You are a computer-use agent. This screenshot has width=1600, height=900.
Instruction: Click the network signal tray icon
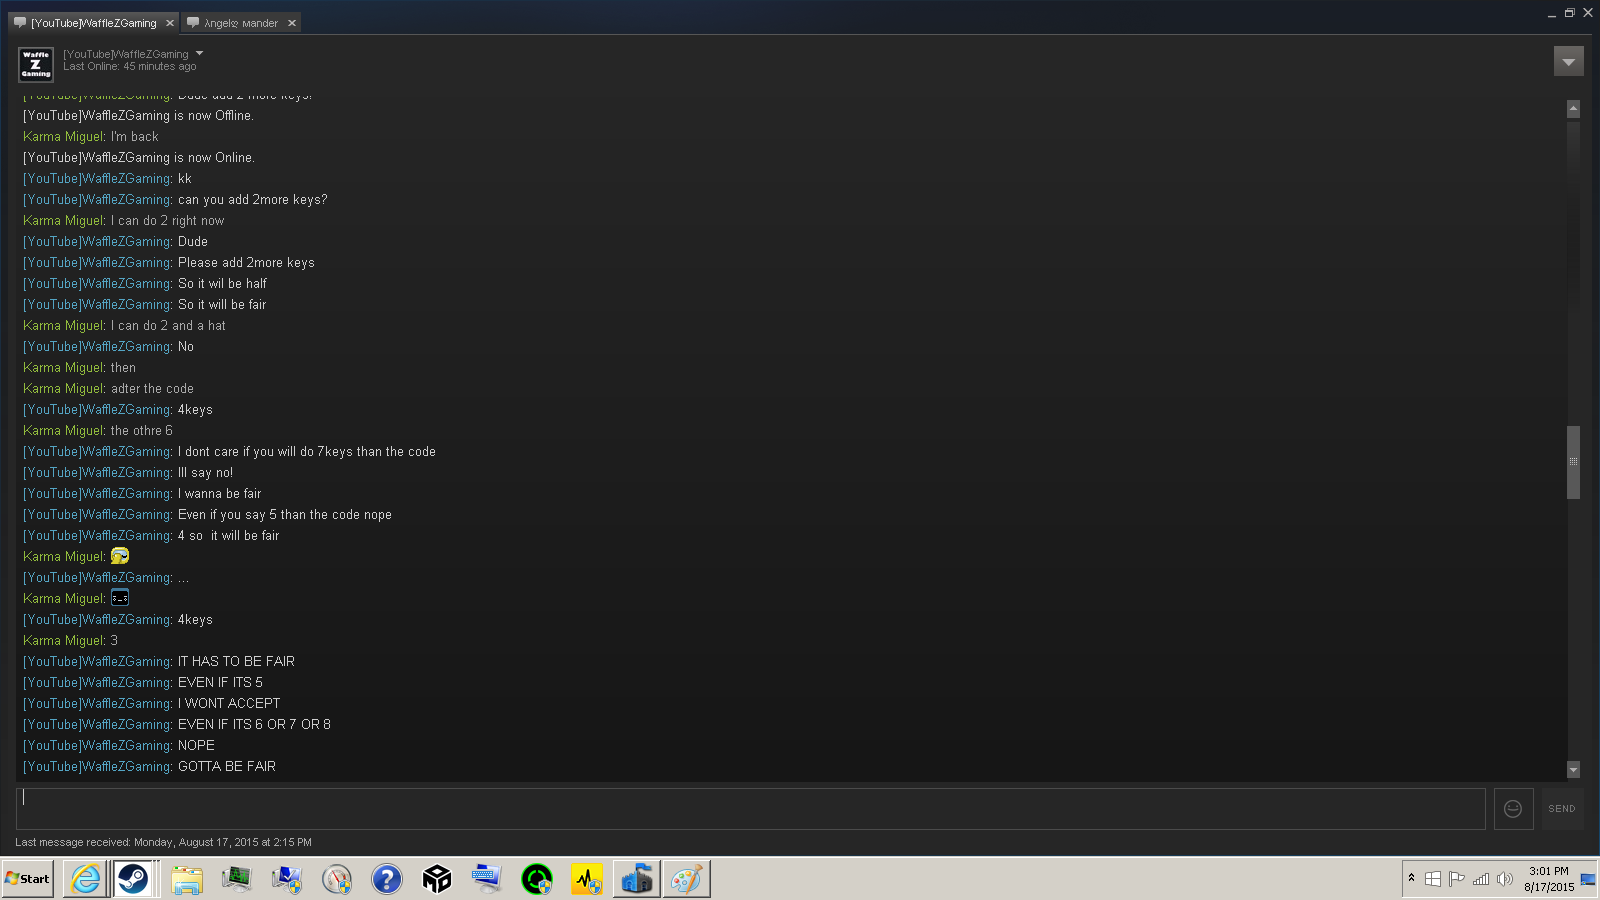1480,879
